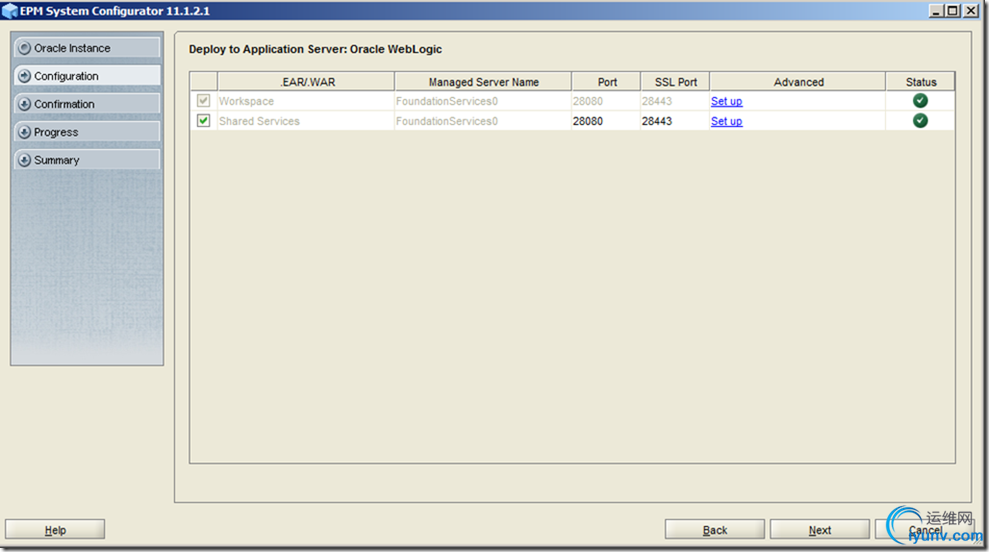Click the green status check for Workspace
Image resolution: width=989 pixels, height=552 pixels.
pos(920,100)
